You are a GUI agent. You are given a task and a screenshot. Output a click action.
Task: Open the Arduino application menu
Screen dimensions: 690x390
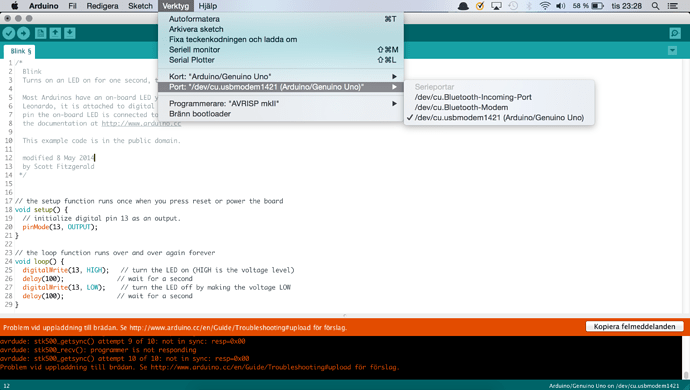[x=44, y=6]
